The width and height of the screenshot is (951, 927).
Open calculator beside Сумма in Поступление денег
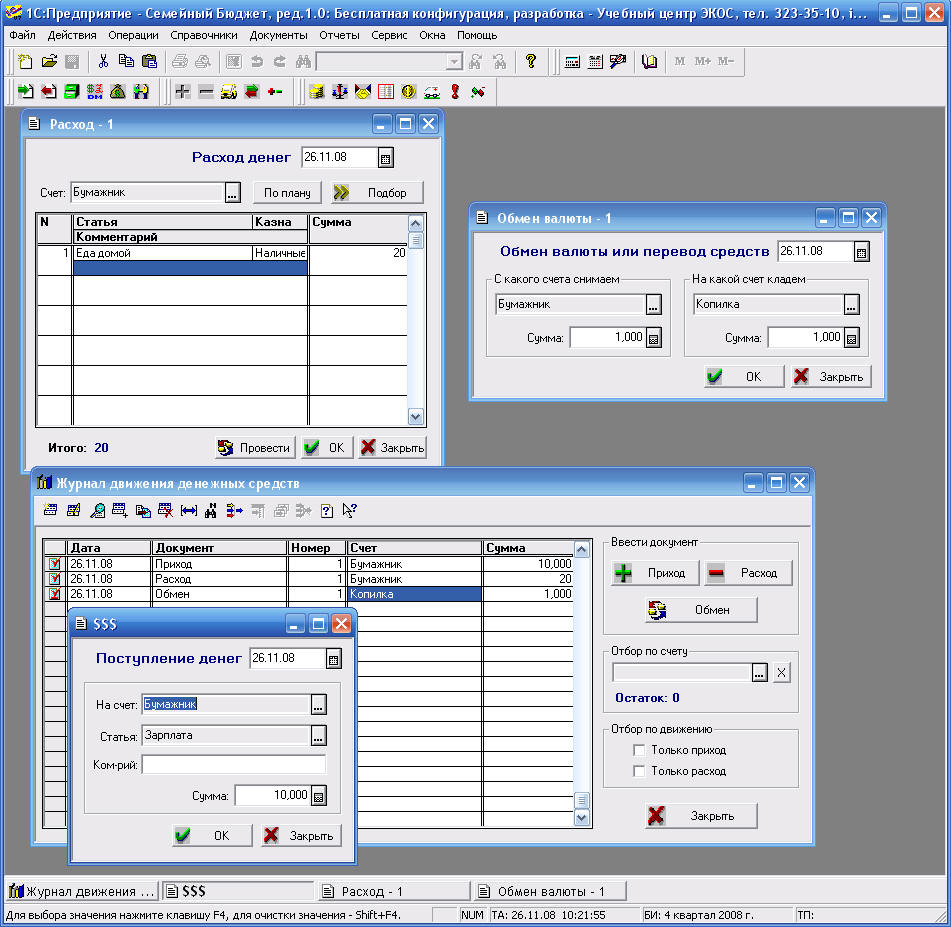319,796
